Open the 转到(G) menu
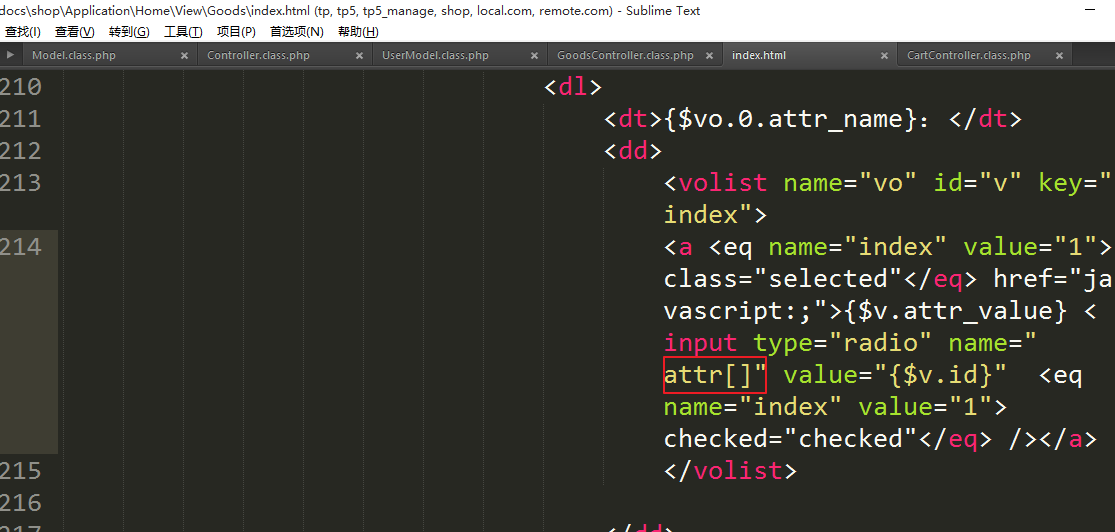The image size is (1115, 532). pyautogui.click(x=129, y=32)
